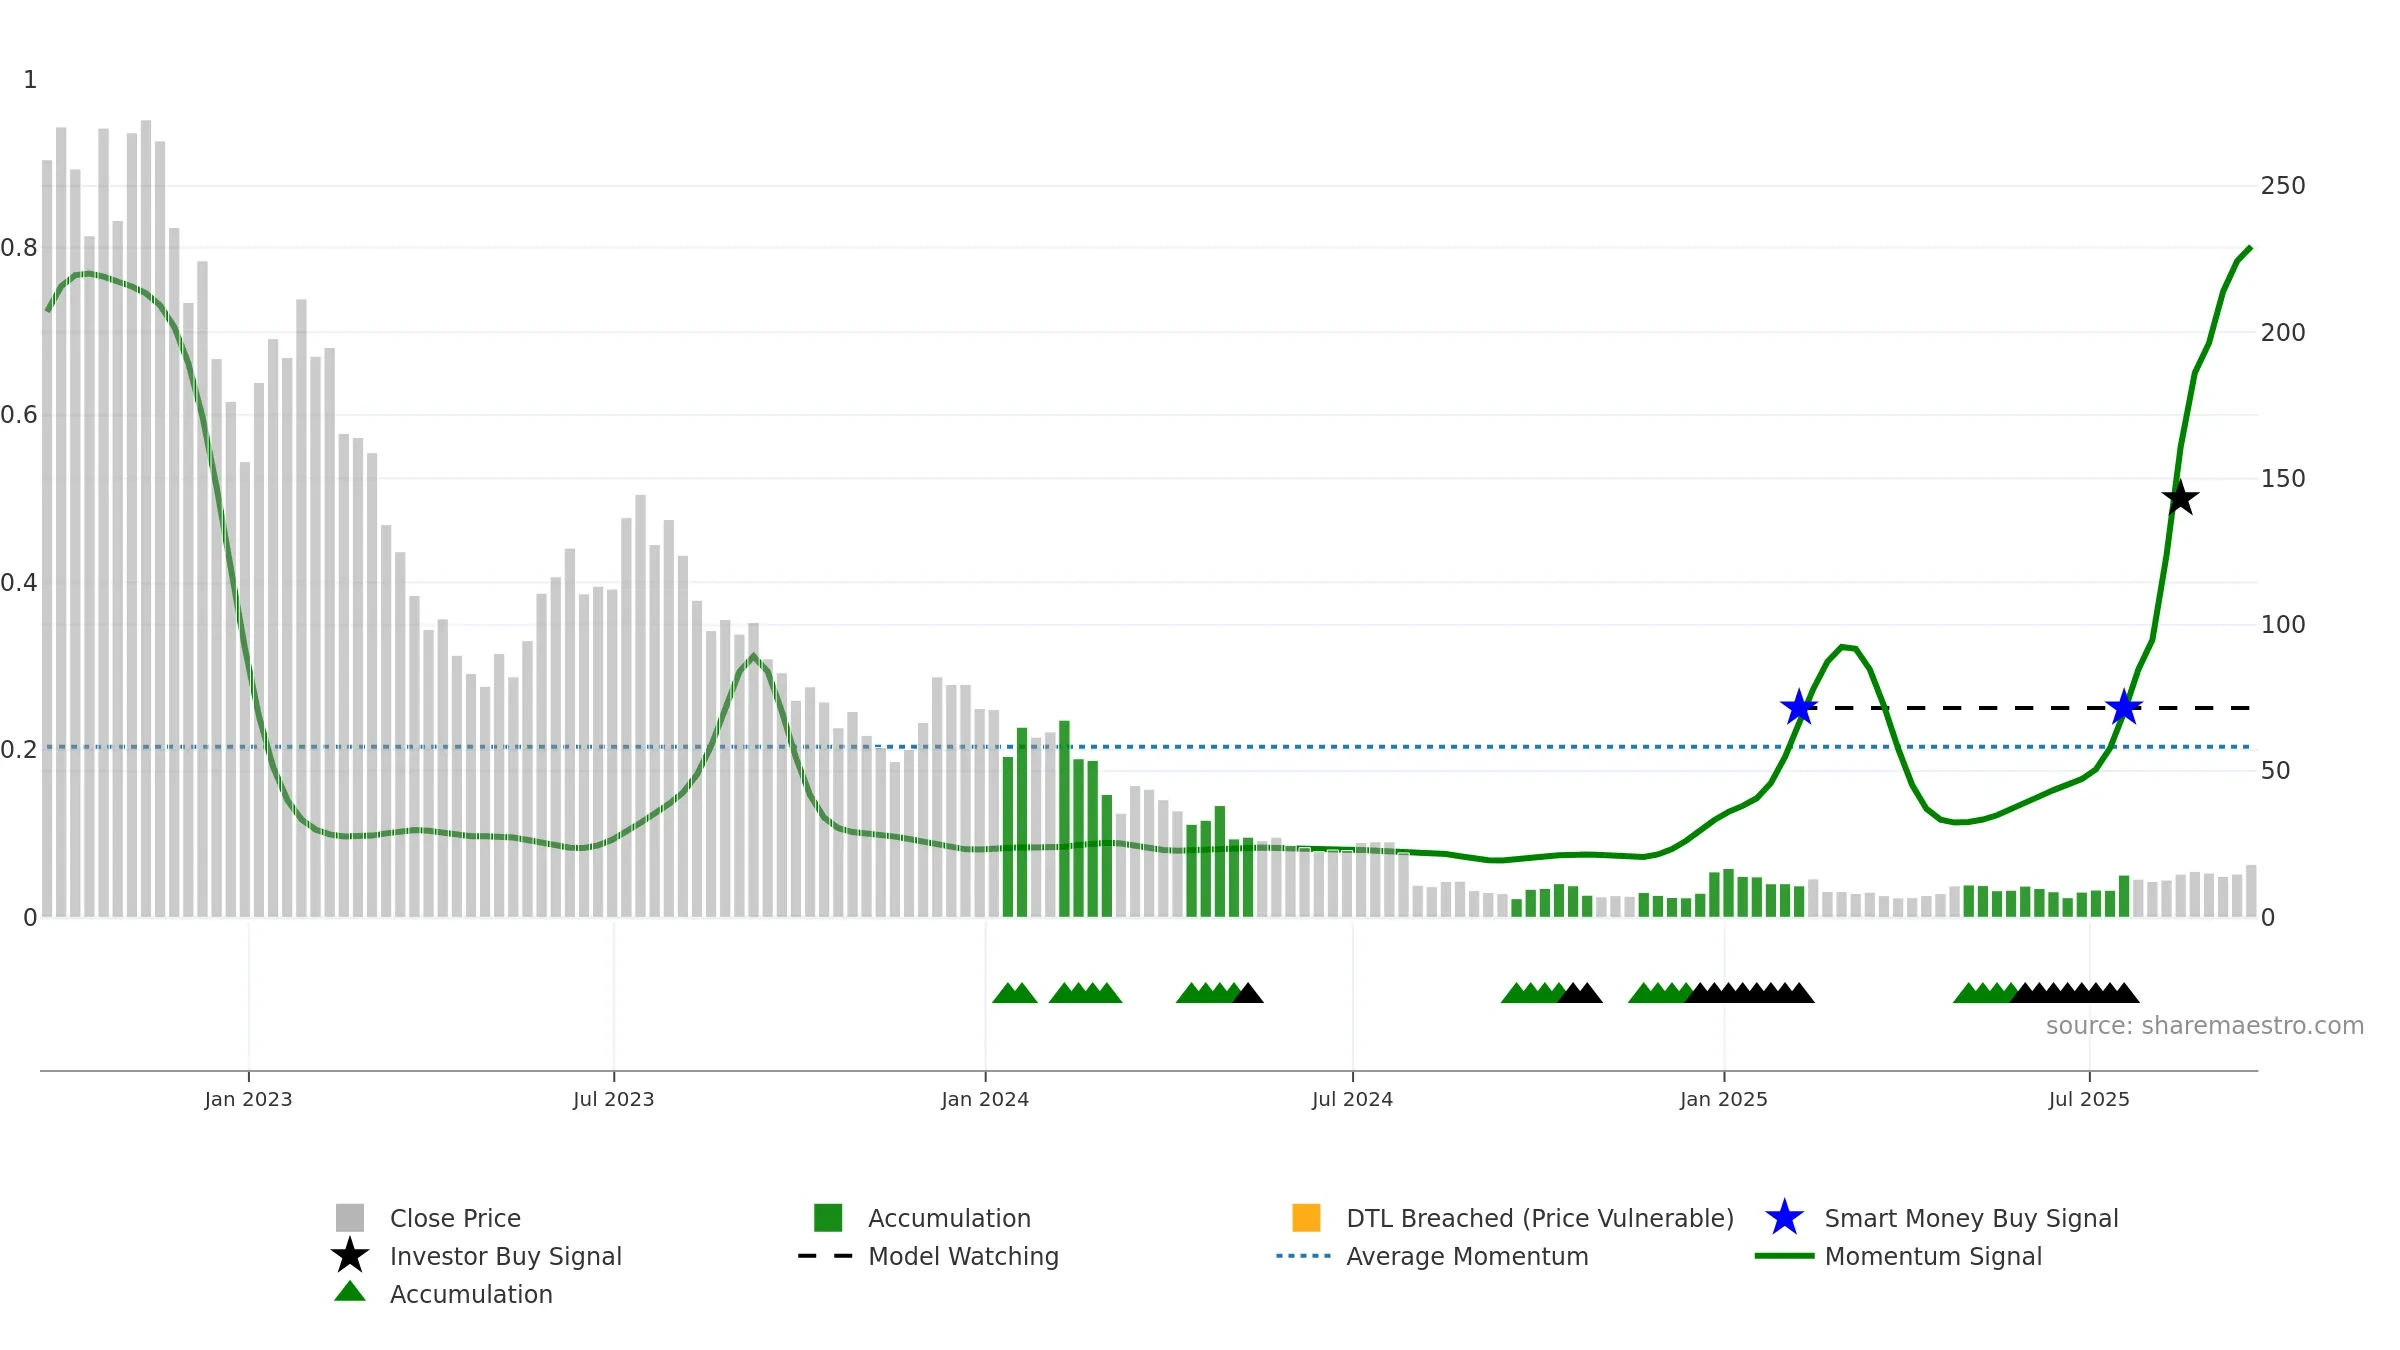The width and height of the screenshot is (2400, 1350).
Task: Toggle the Smart Money Buy Signal legend entry
Action: pyautogui.click(x=1942, y=1218)
